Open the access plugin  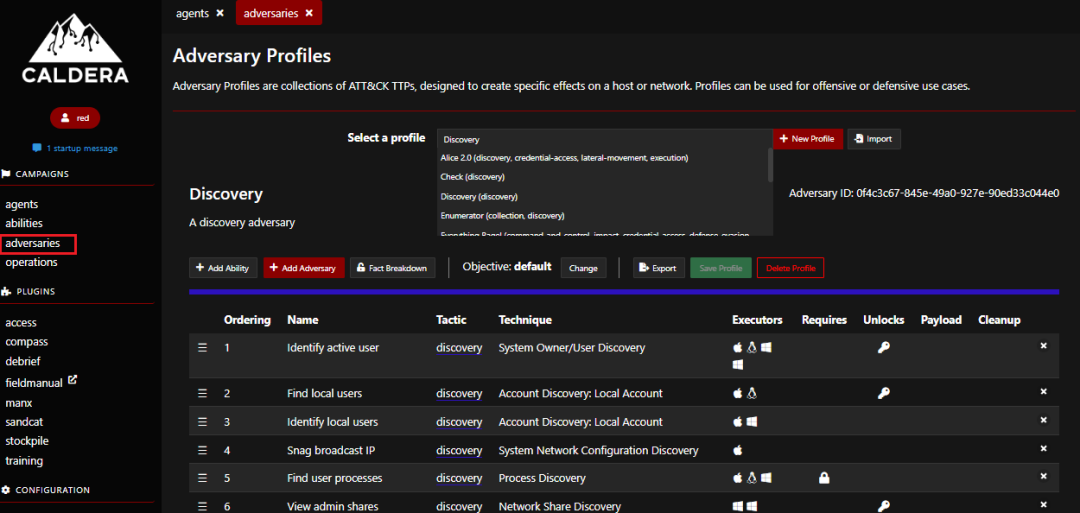21,322
